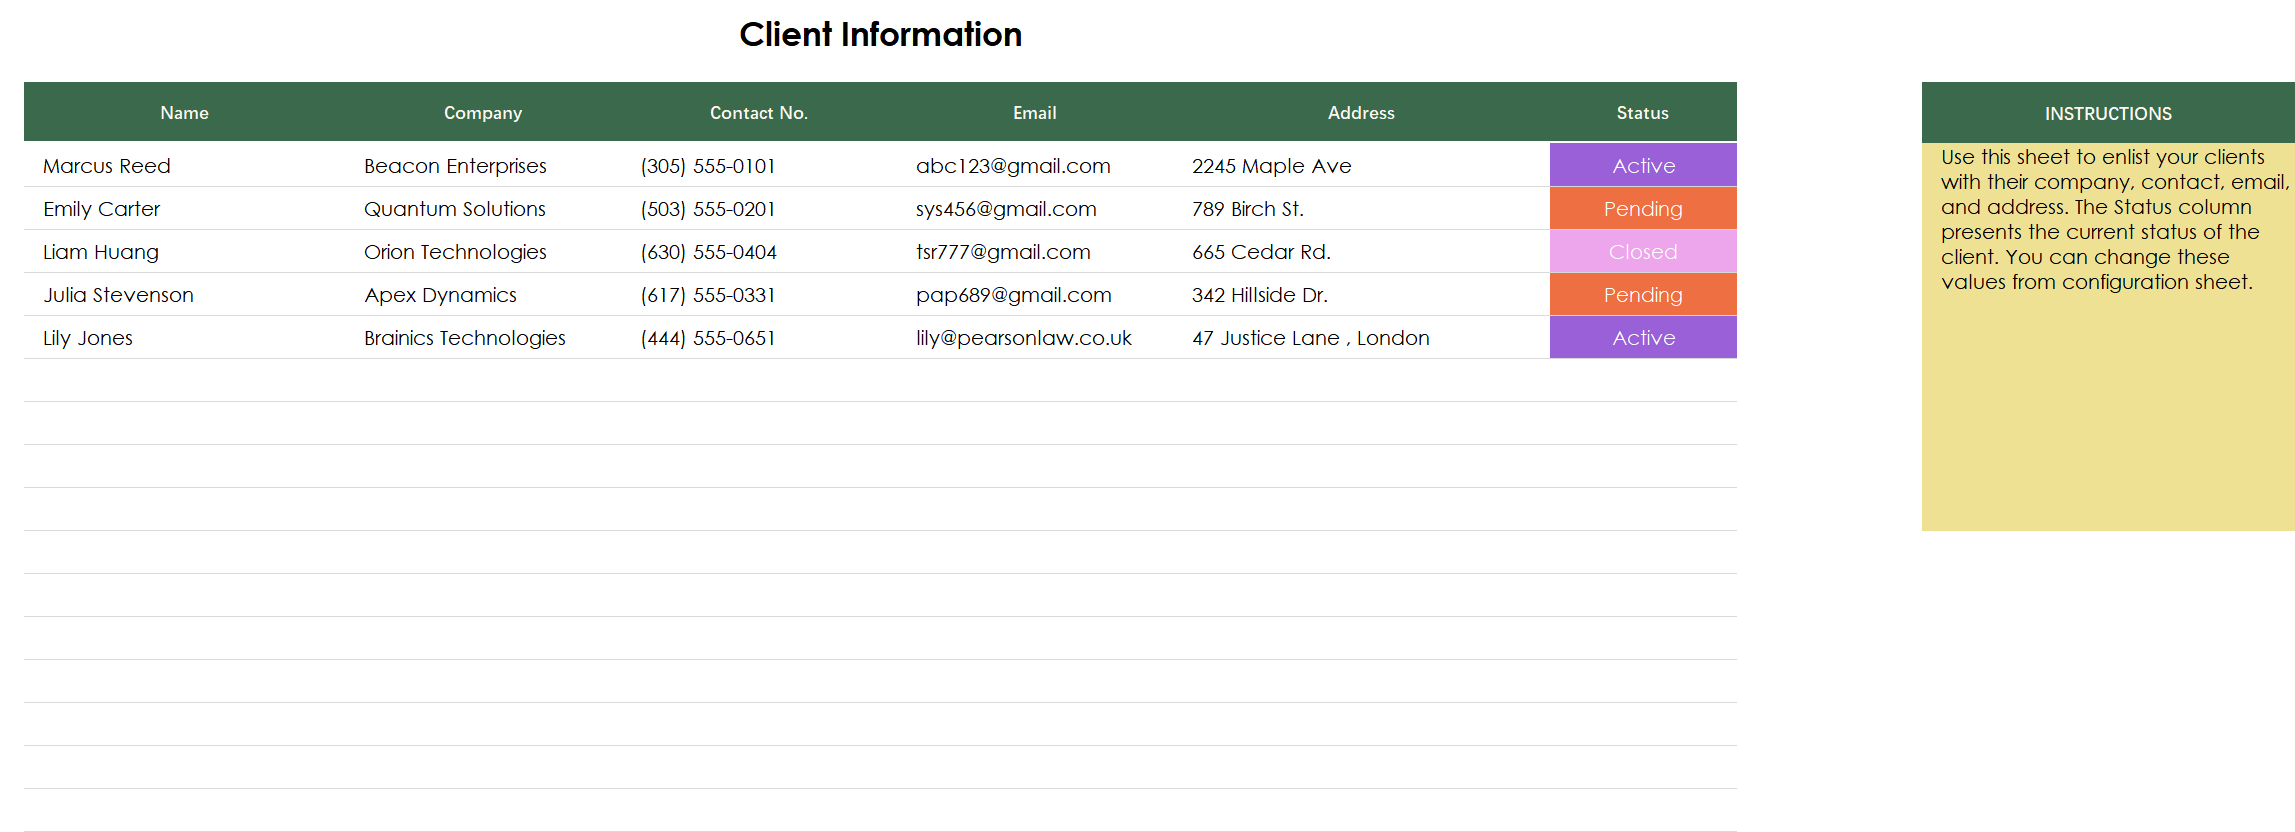Click email abc123@gmail.com
The image size is (2295, 832).
coord(1013,166)
